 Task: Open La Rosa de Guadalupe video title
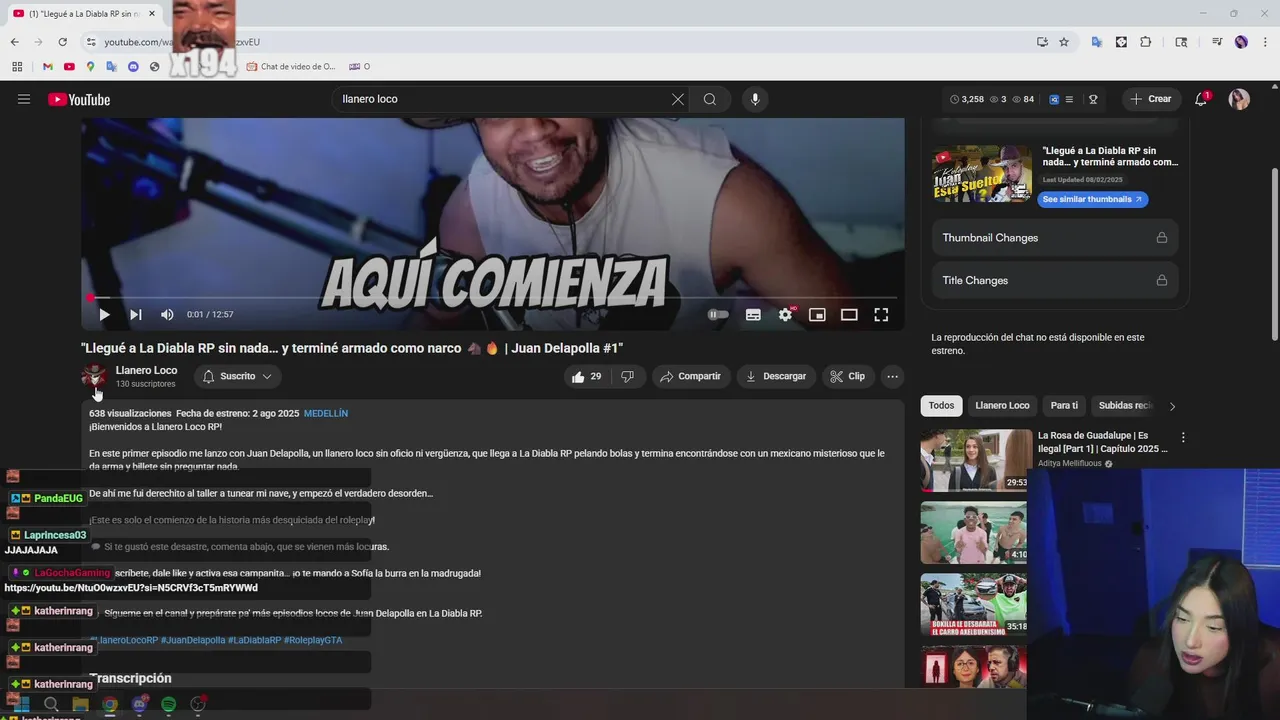click(x=1102, y=442)
